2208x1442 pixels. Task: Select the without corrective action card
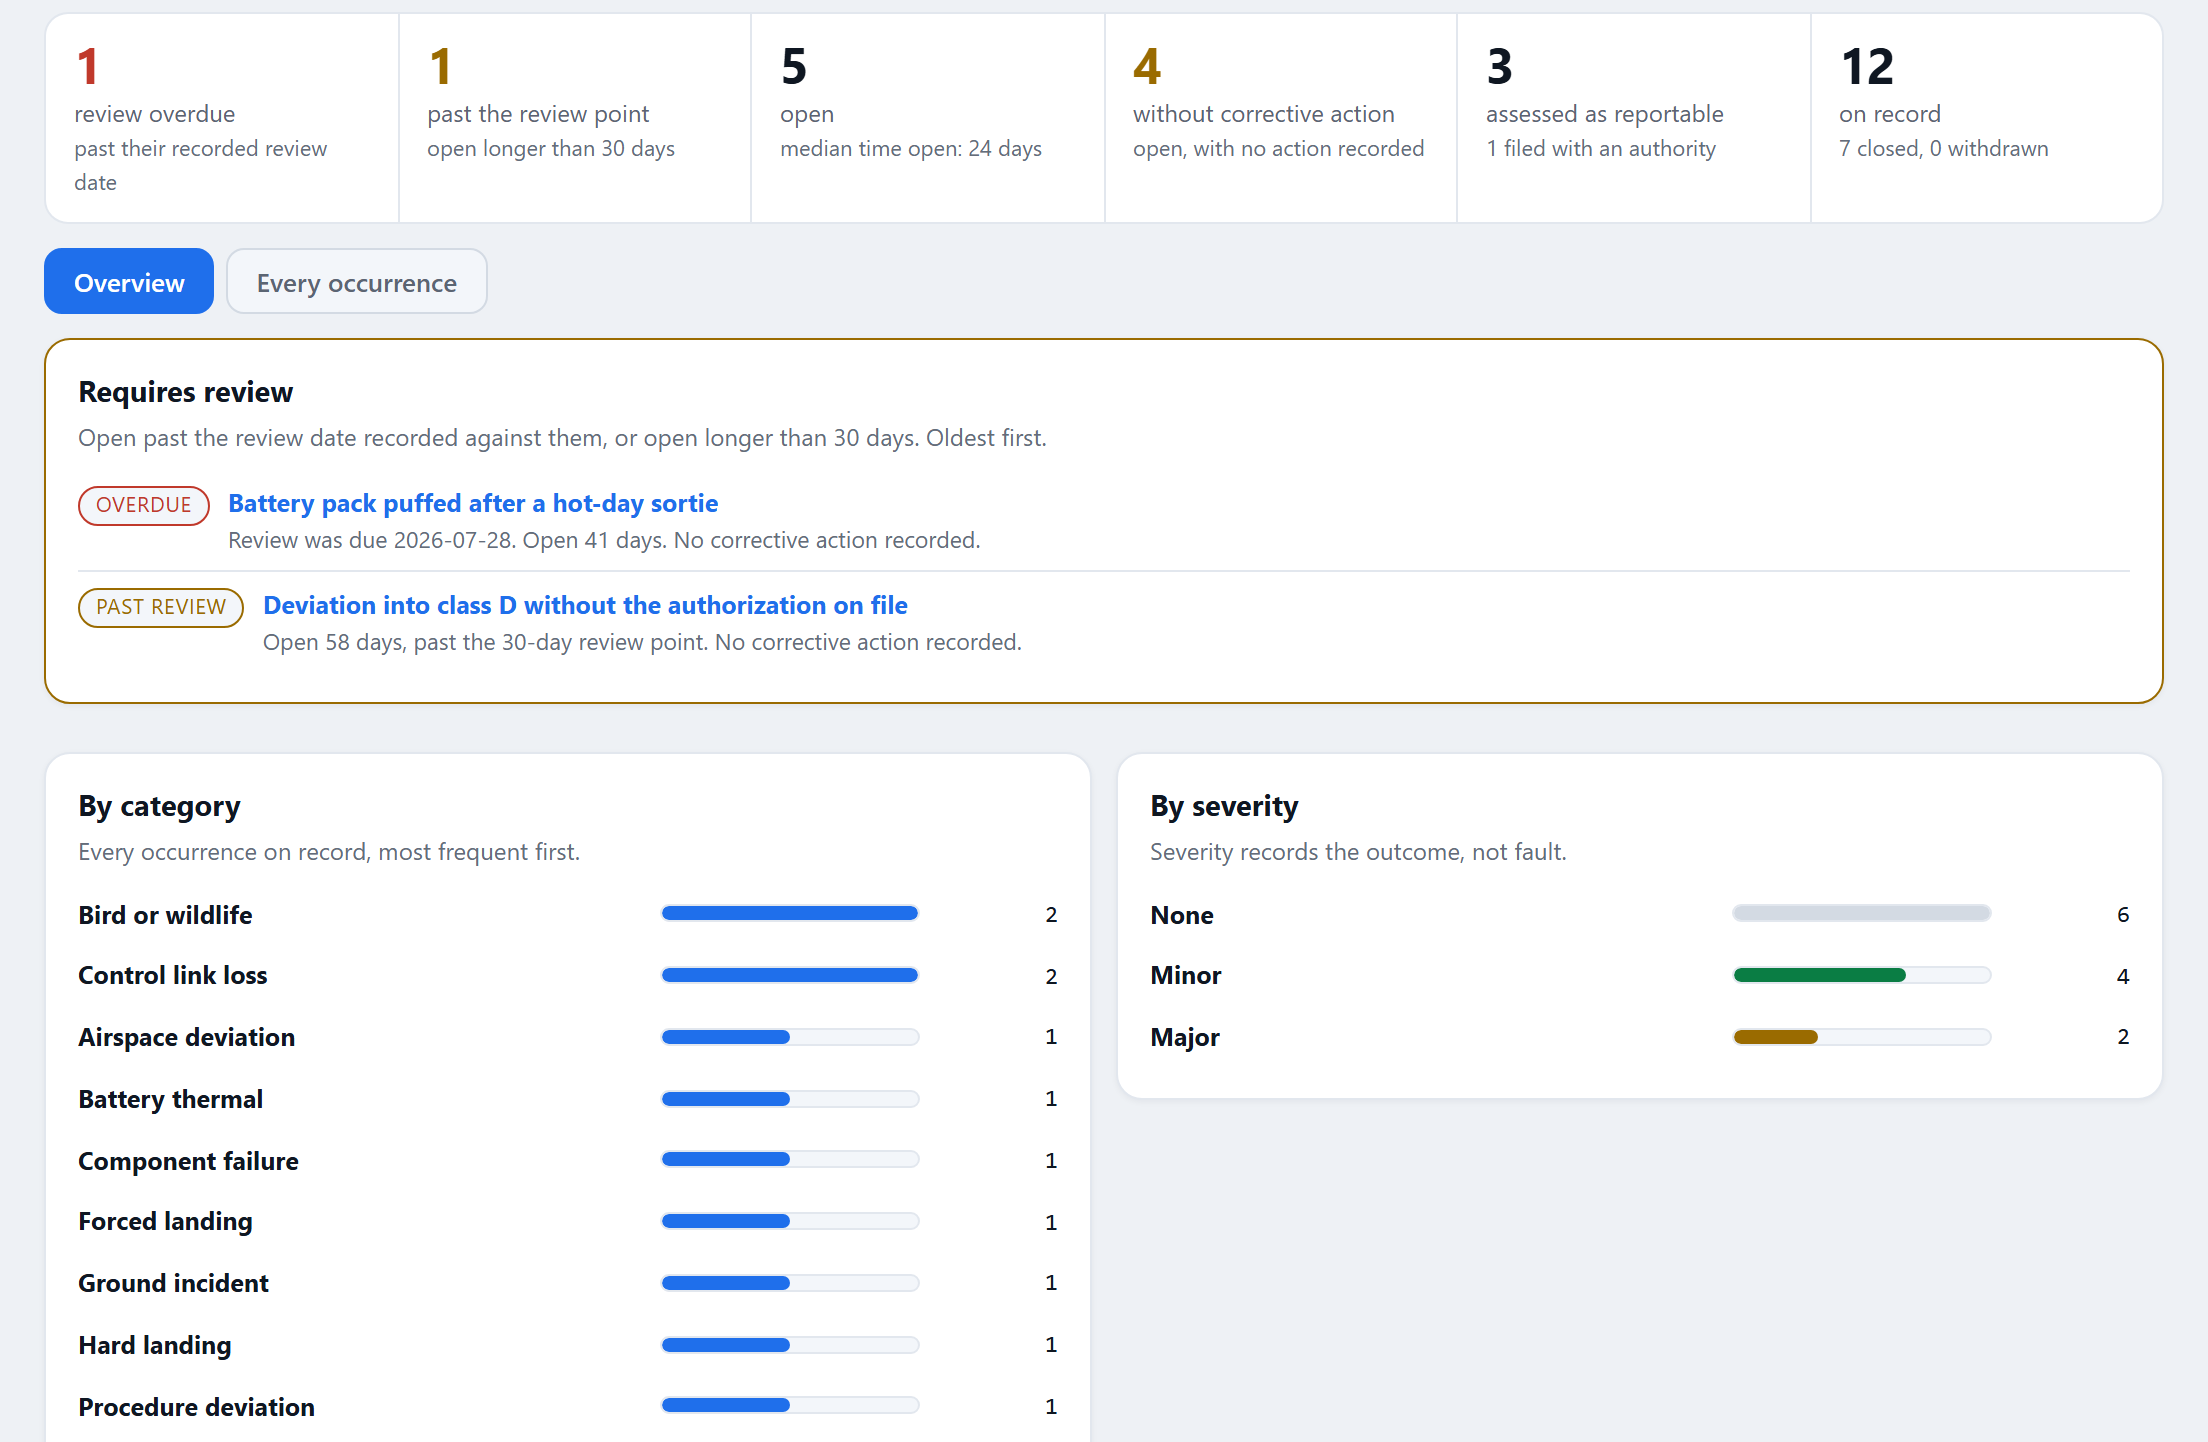[x=1281, y=118]
